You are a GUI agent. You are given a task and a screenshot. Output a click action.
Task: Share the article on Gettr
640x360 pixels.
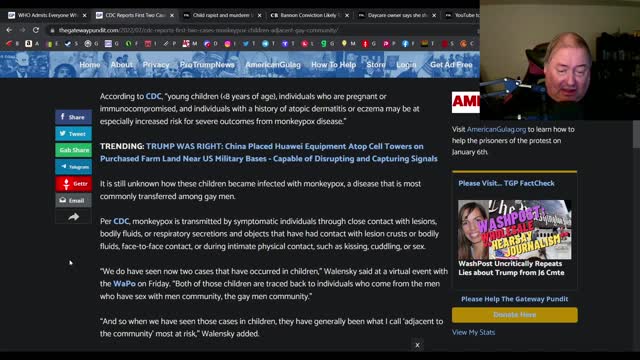coord(73,184)
